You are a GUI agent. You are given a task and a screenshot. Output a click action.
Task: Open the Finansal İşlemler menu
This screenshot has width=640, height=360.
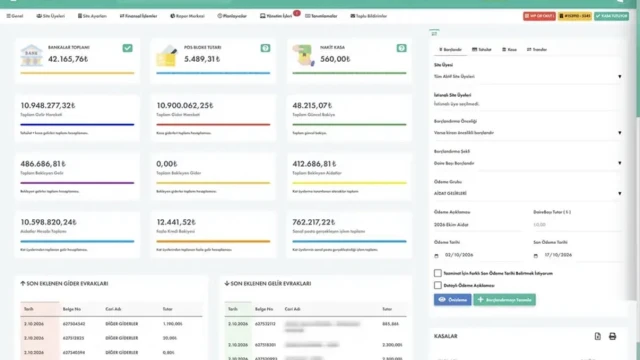[x=138, y=16]
